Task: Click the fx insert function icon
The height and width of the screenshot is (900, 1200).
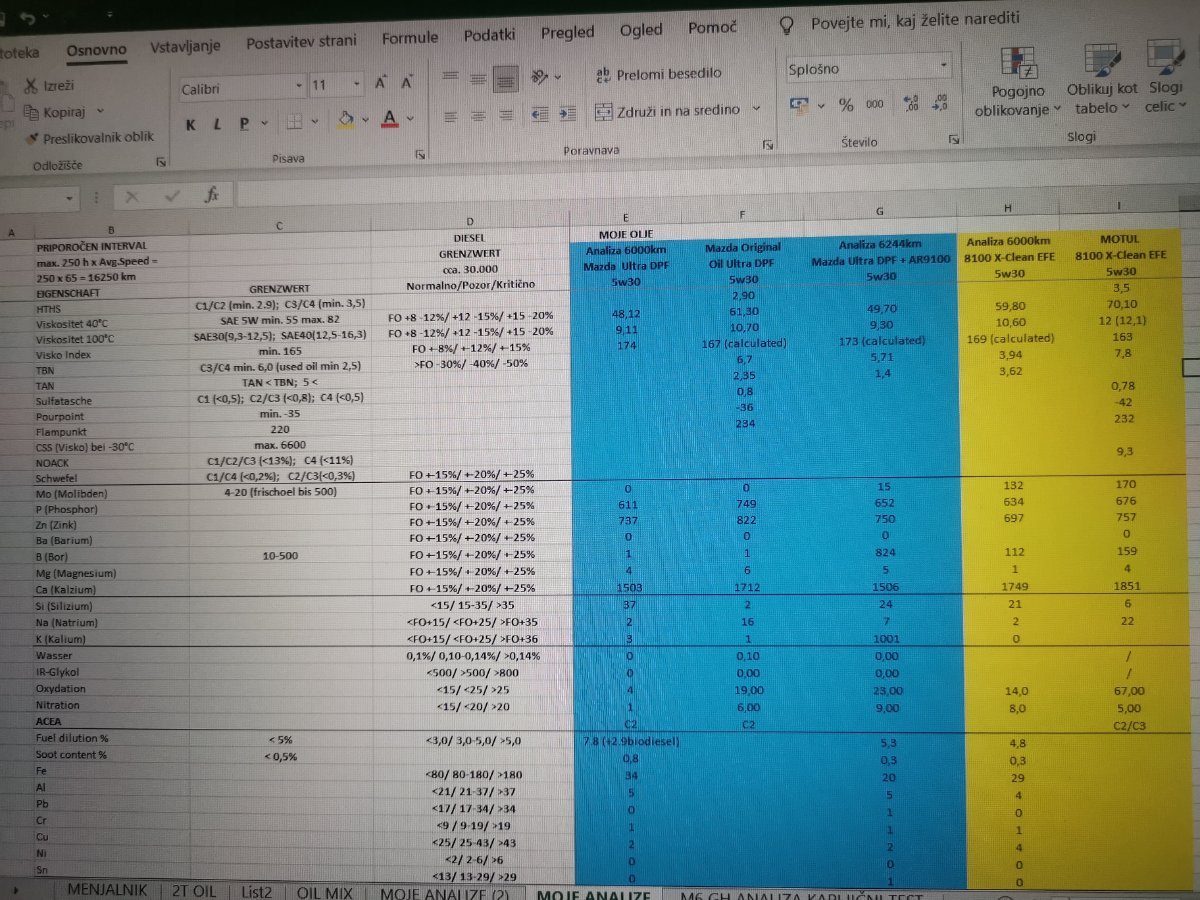Action: pos(212,194)
